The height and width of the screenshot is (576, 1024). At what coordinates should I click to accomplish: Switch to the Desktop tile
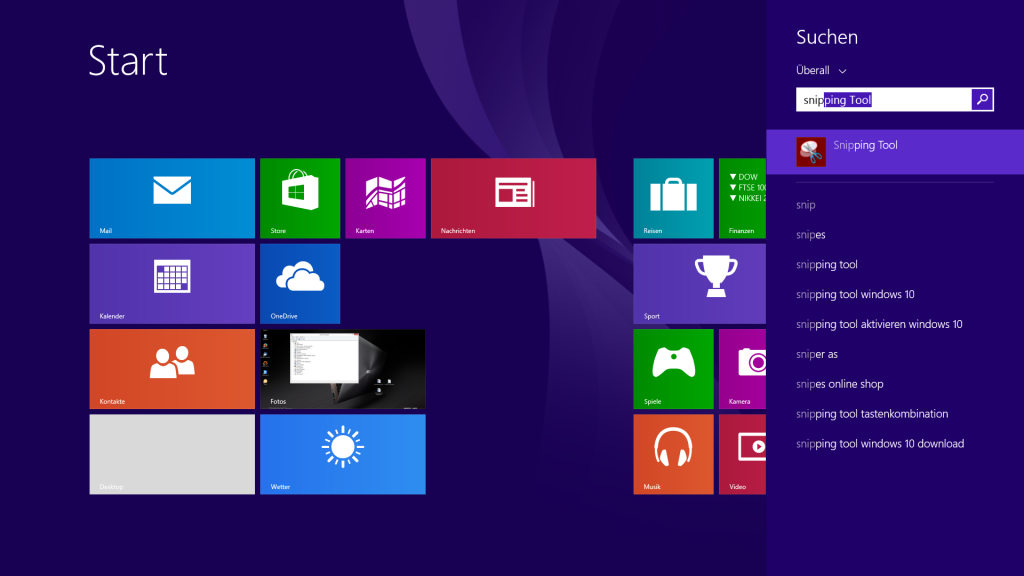[172, 454]
